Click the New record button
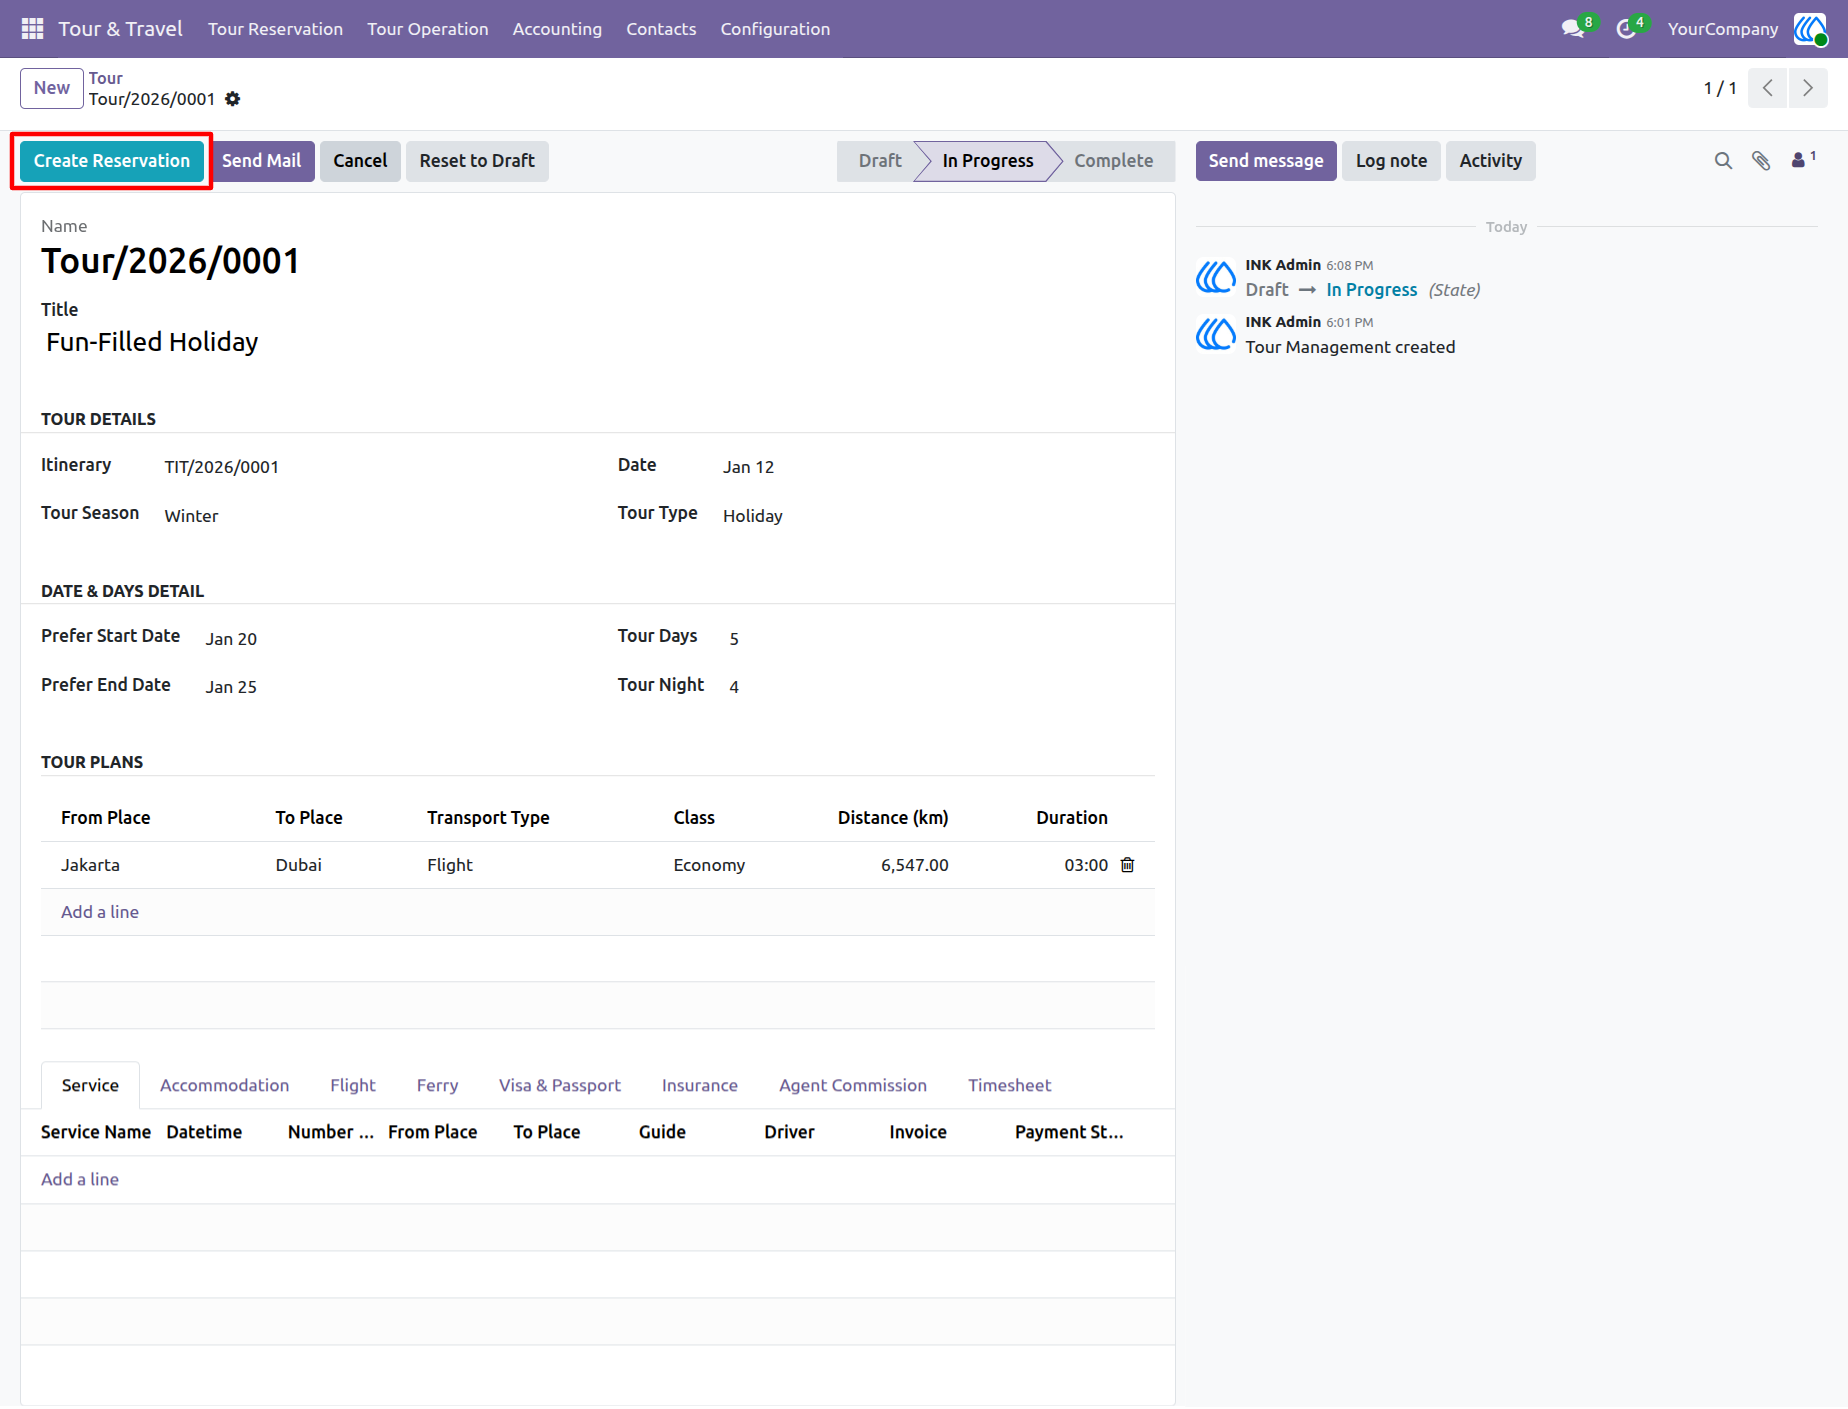1848x1409 pixels. click(x=52, y=88)
